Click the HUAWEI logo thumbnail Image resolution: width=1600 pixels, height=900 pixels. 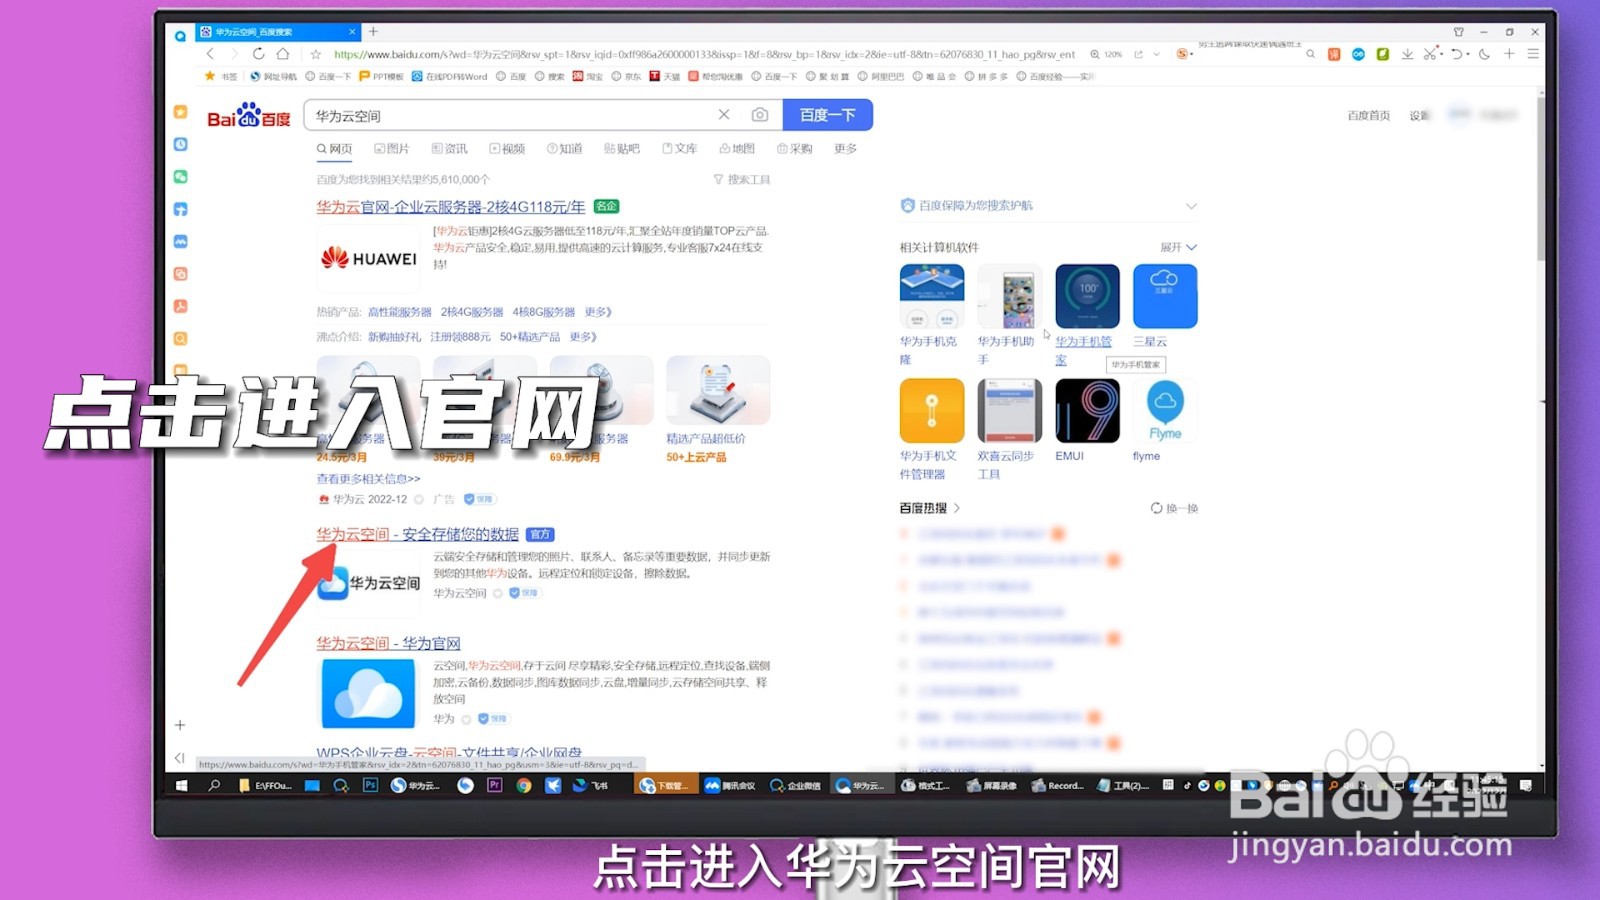pos(369,259)
